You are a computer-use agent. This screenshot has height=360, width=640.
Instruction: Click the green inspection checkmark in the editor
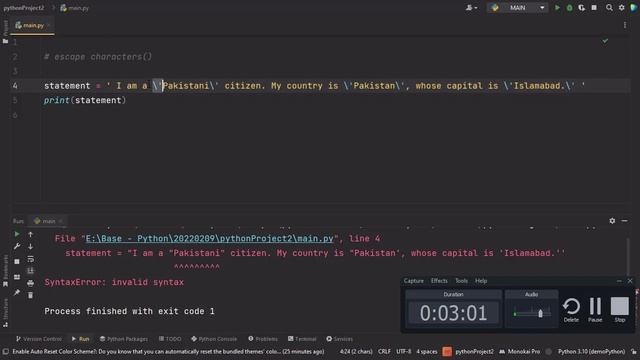[x=605, y=41]
